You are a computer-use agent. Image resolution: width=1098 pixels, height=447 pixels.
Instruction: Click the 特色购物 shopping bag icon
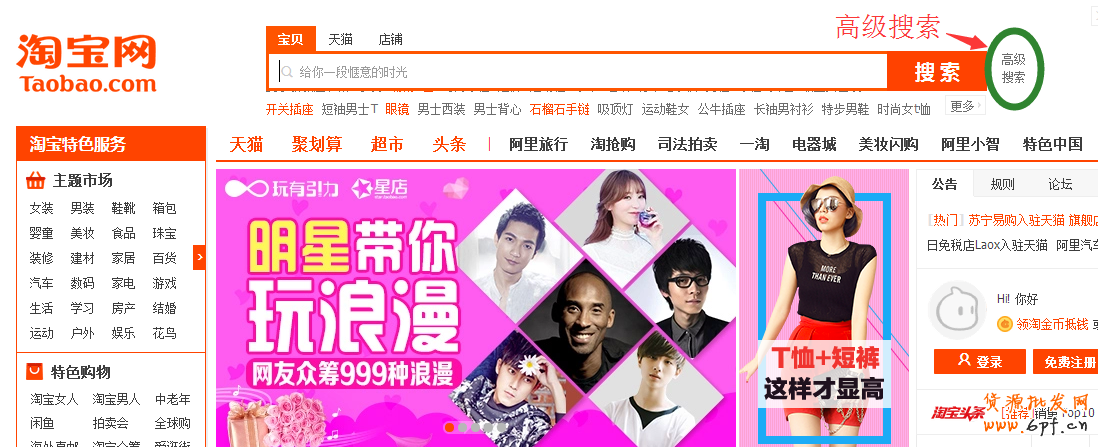(x=34, y=371)
